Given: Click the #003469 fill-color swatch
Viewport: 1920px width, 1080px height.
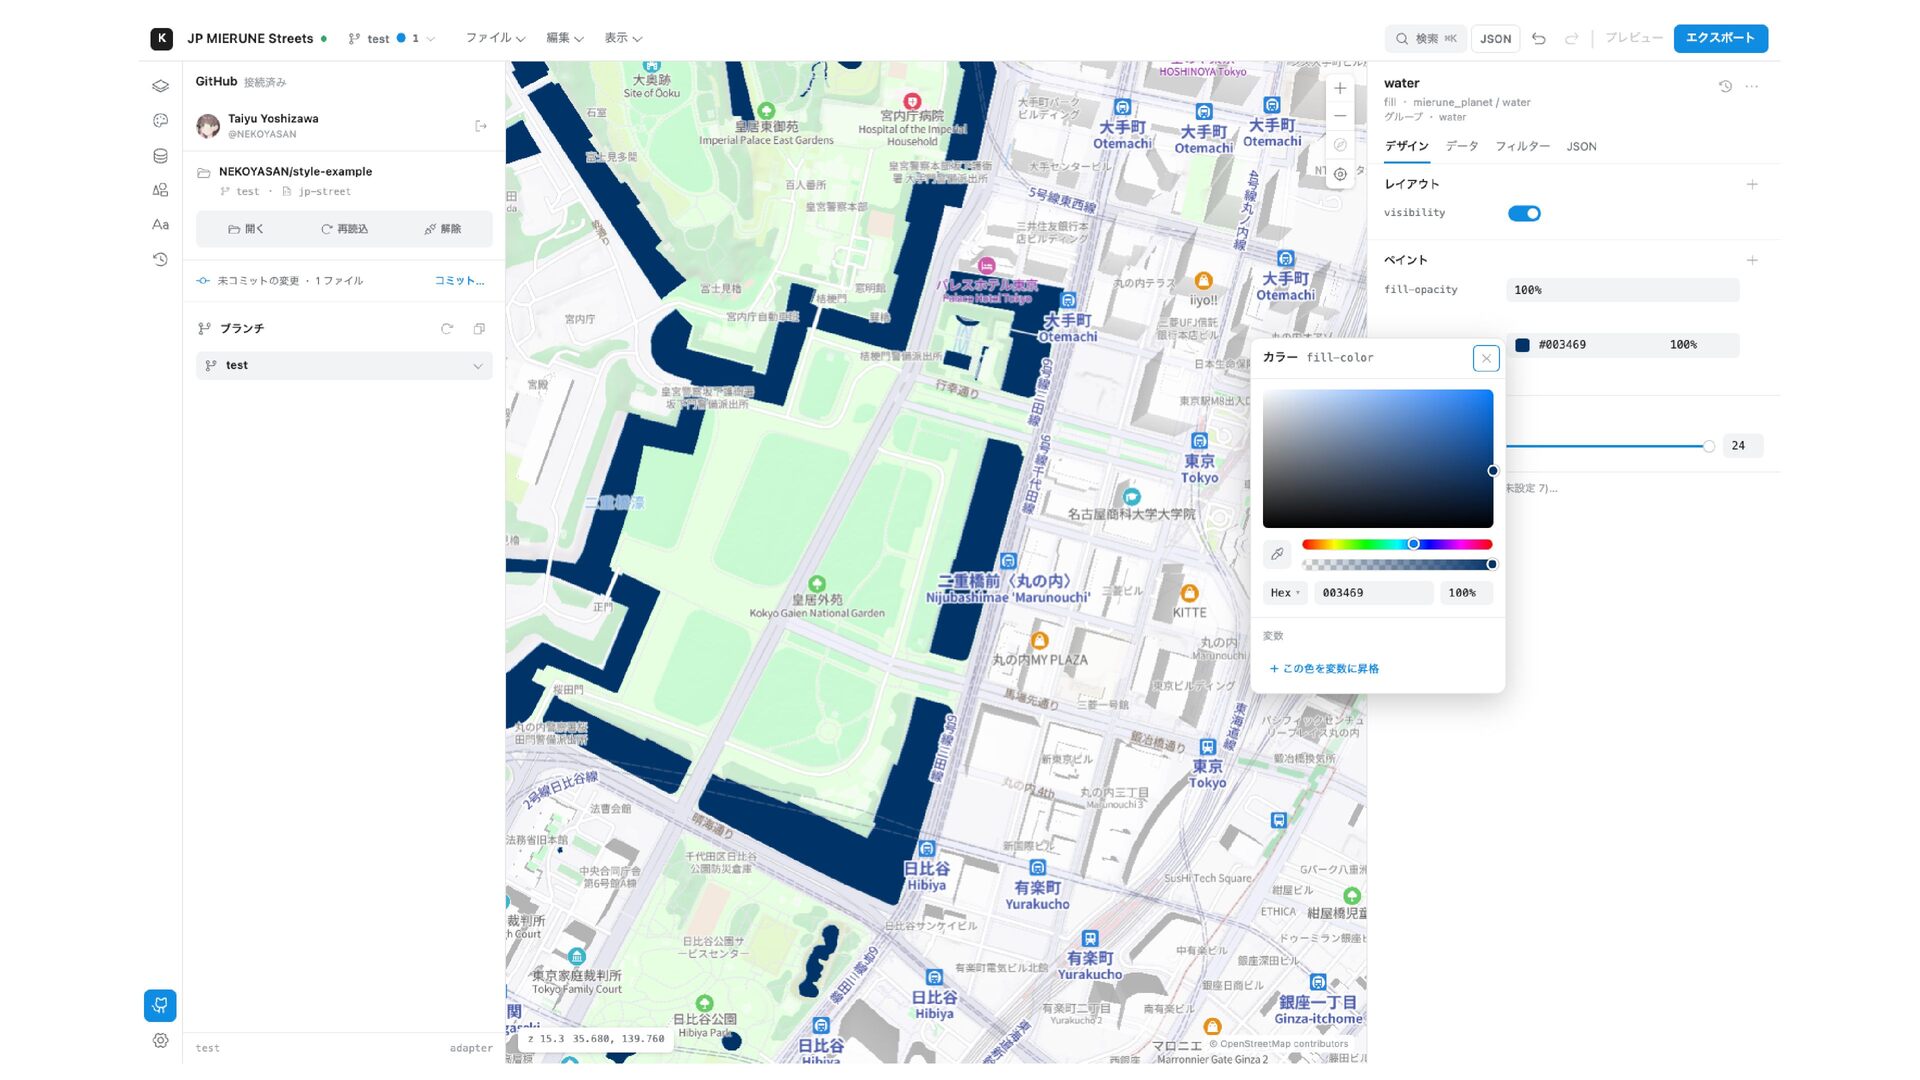Looking at the screenshot, I should point(1522,345).
